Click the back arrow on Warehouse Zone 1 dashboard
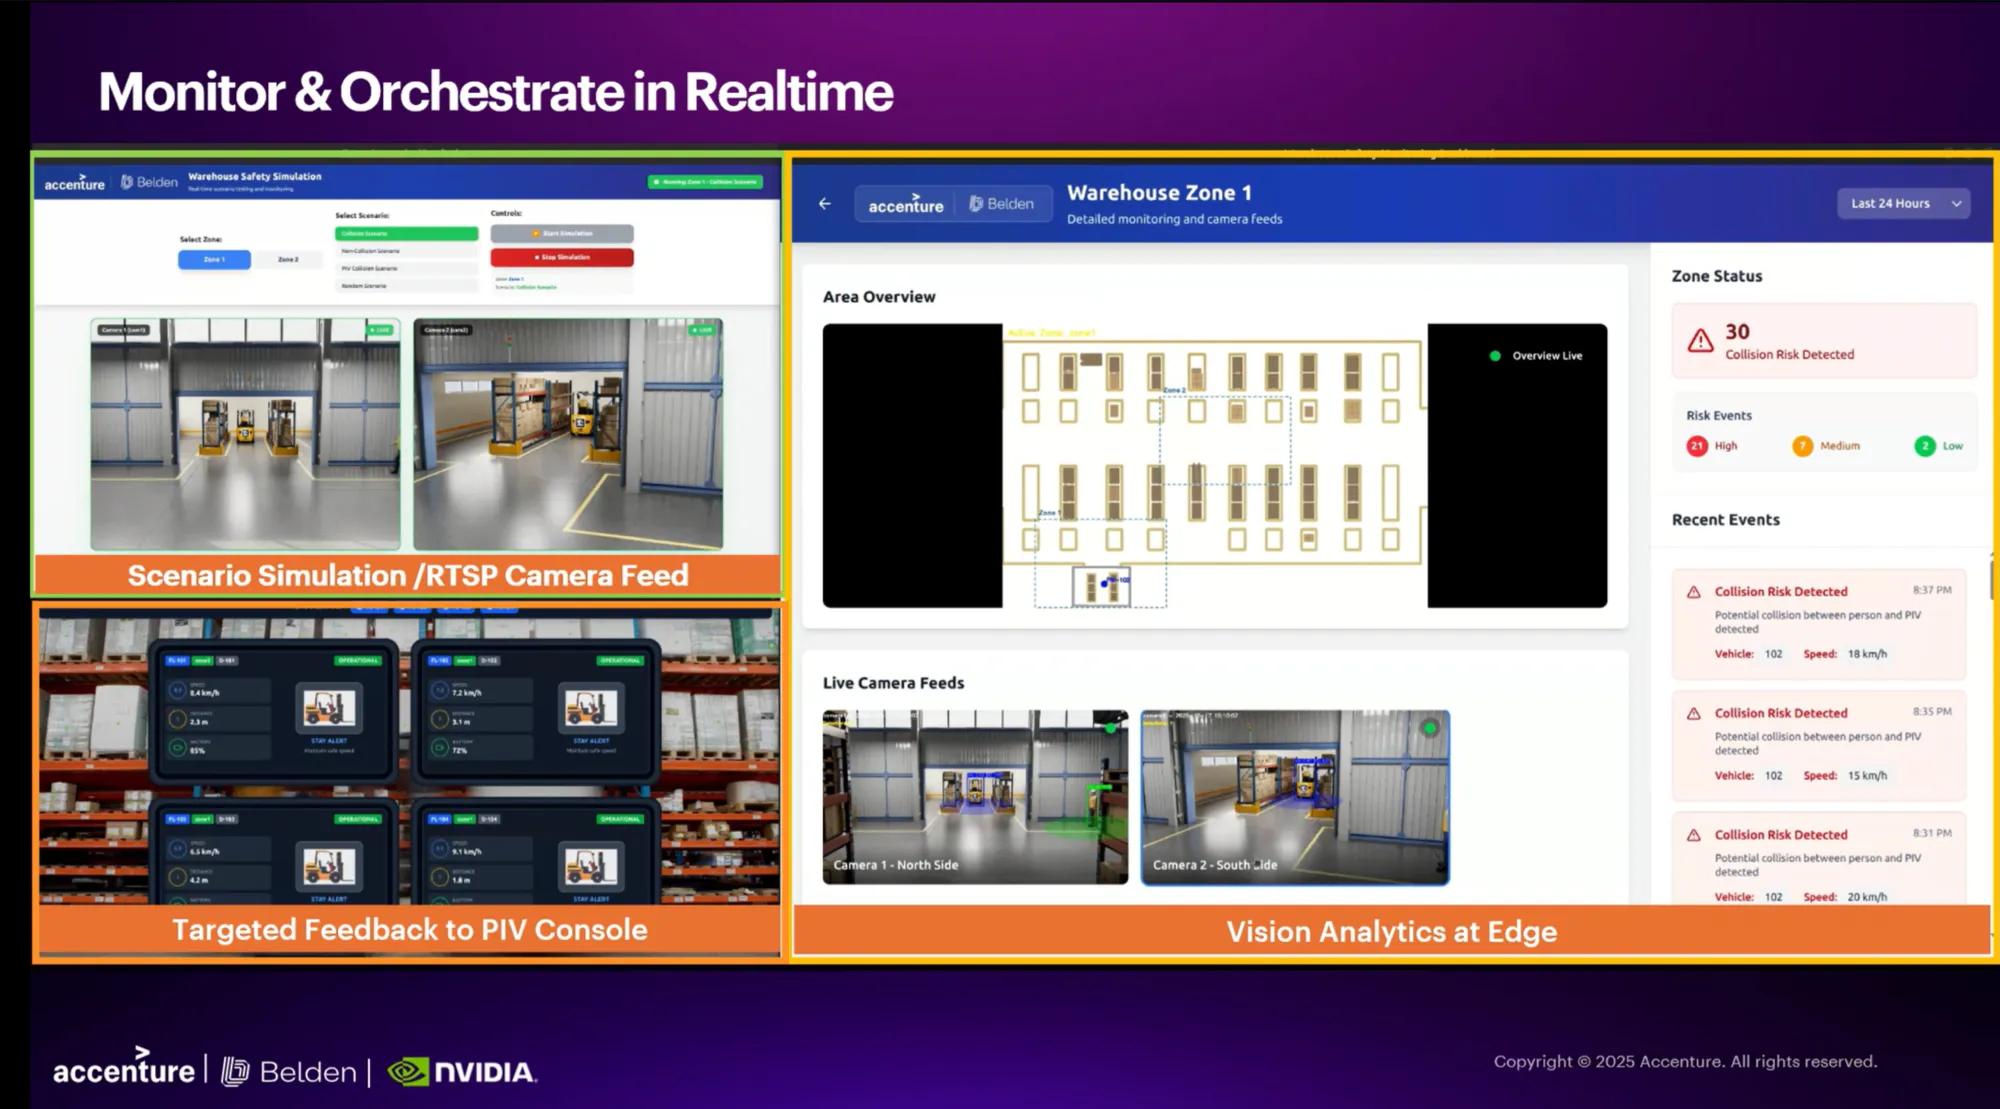Screen dimensions: 2000x1109 click(825, 203)
